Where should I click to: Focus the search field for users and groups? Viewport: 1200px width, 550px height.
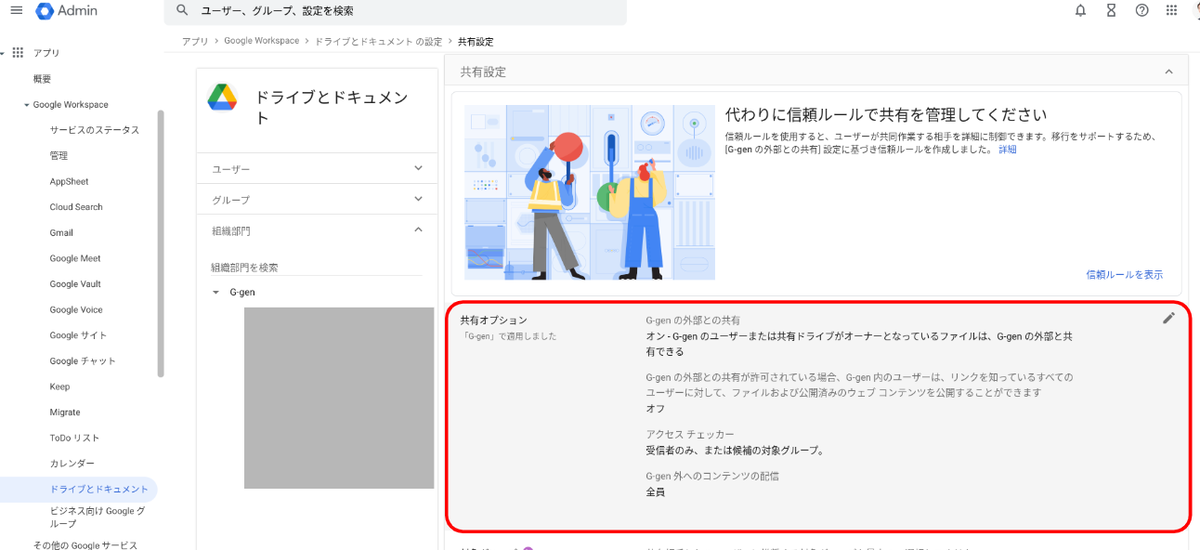(395, 12)
